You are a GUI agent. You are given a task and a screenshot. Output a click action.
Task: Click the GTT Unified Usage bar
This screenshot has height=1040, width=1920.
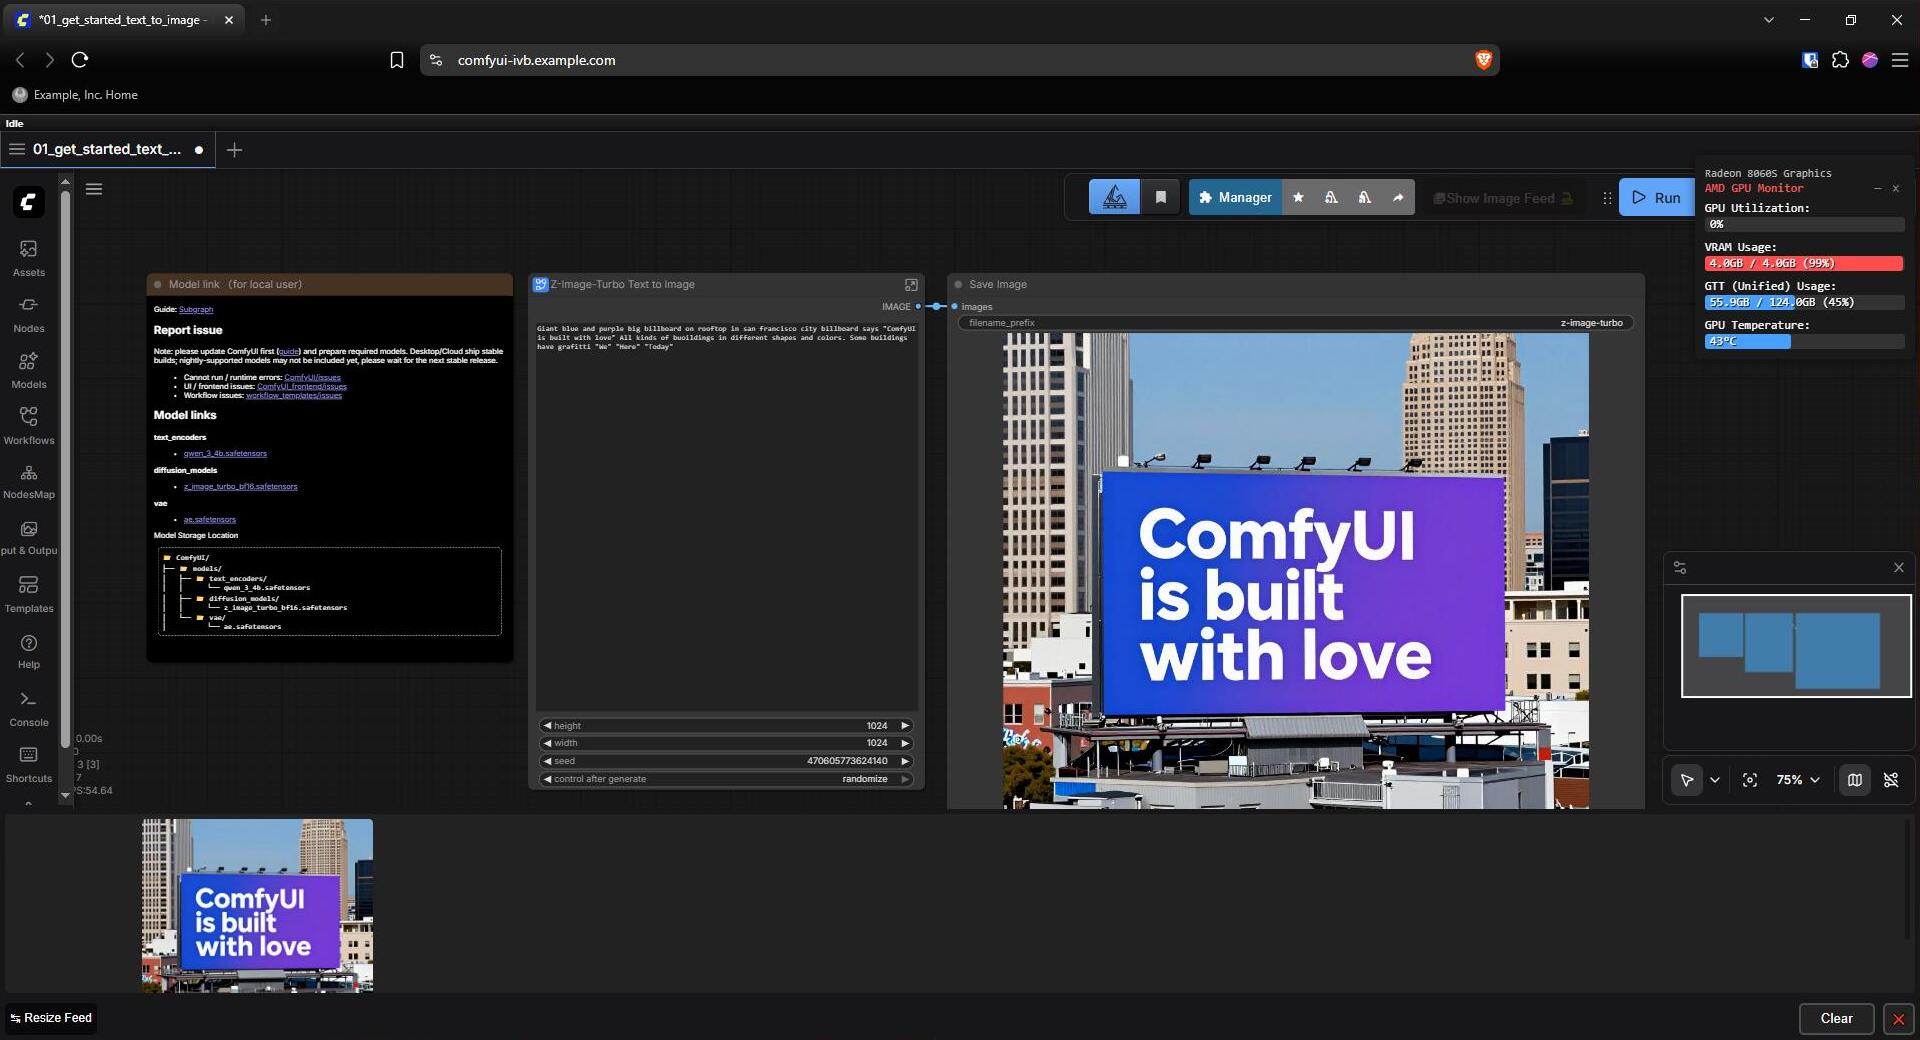pyautogui.click(x=1804, y=302)
